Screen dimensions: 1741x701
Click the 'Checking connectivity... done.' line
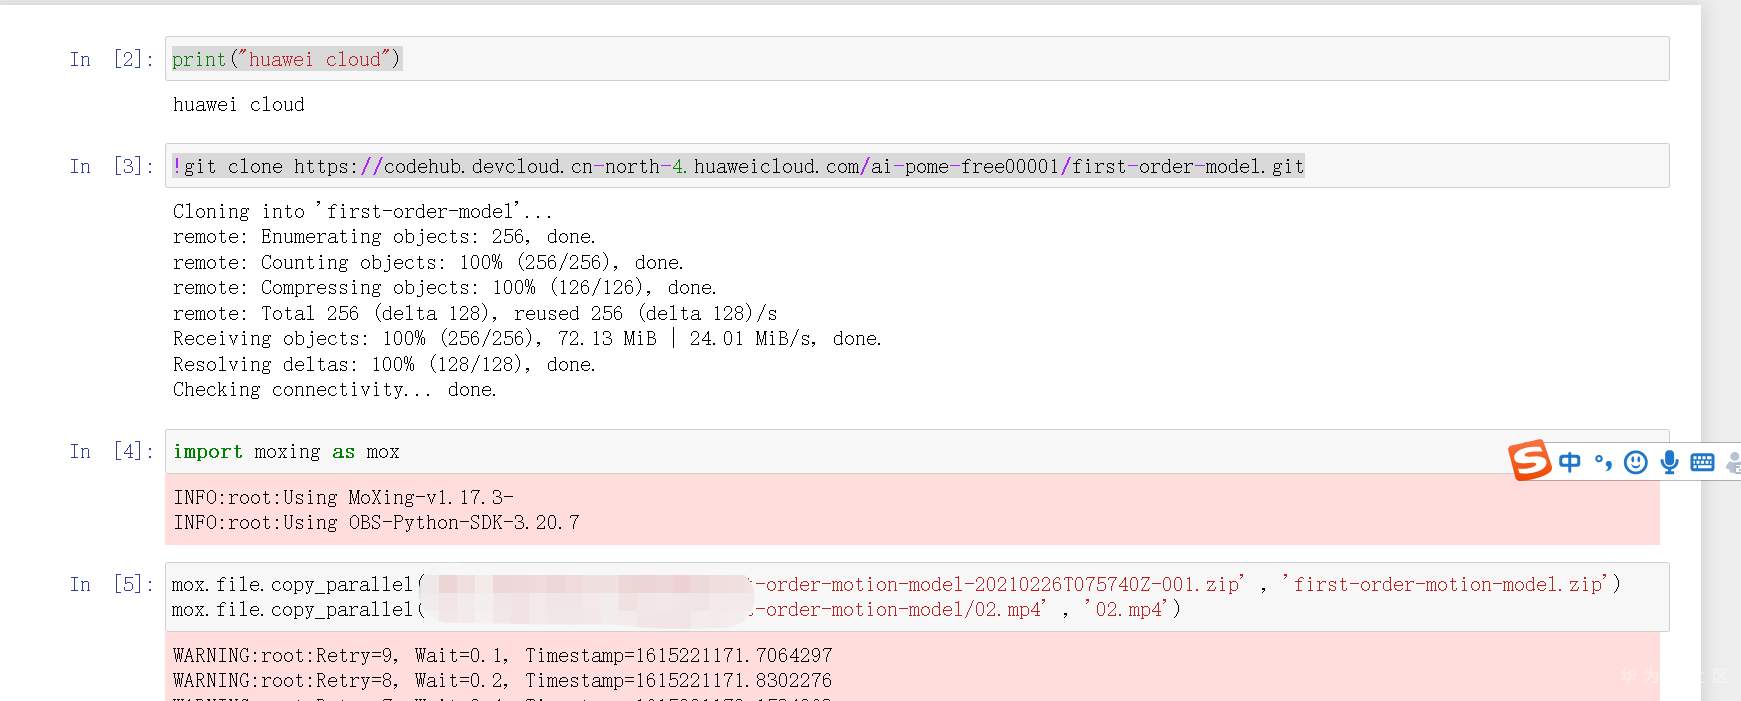[x=334, y=390]
